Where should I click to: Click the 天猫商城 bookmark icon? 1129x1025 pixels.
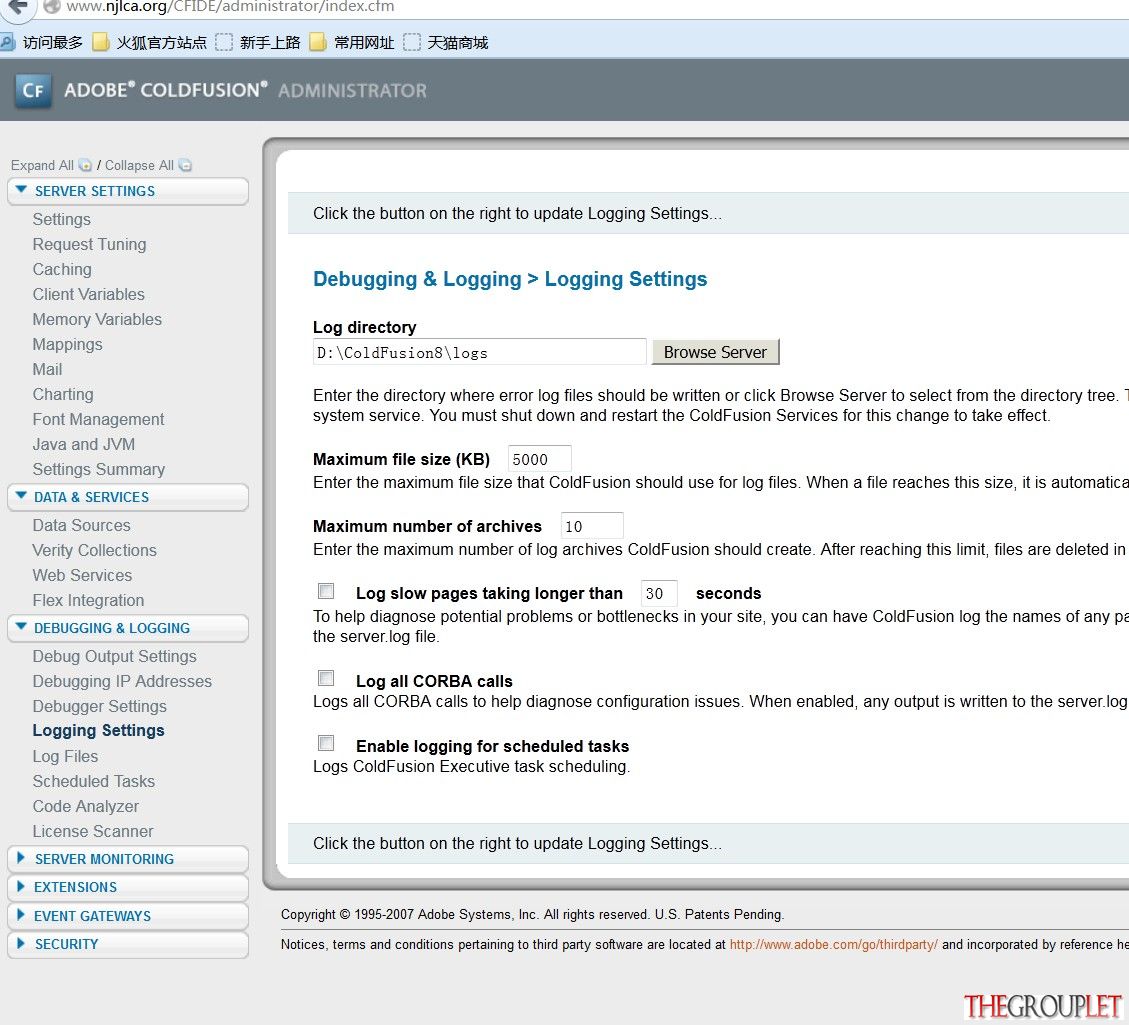click(x=412, y=42)
